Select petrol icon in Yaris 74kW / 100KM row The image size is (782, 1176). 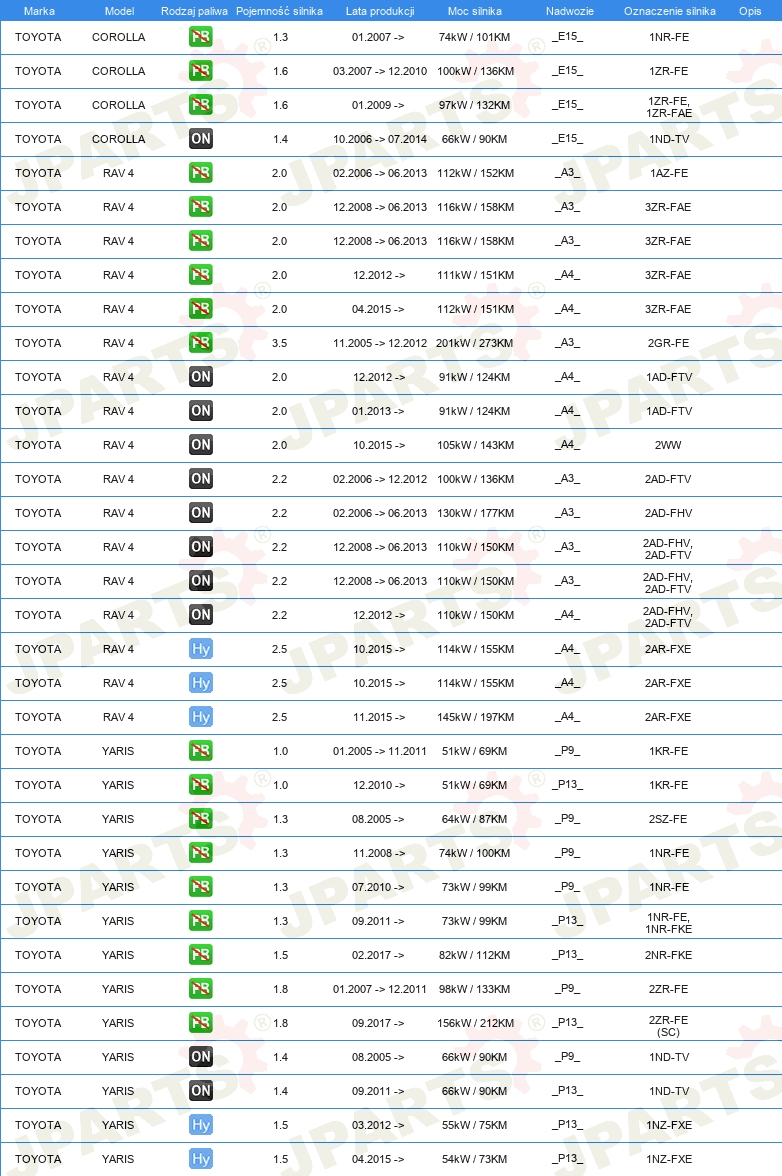[x=200, y=853]
